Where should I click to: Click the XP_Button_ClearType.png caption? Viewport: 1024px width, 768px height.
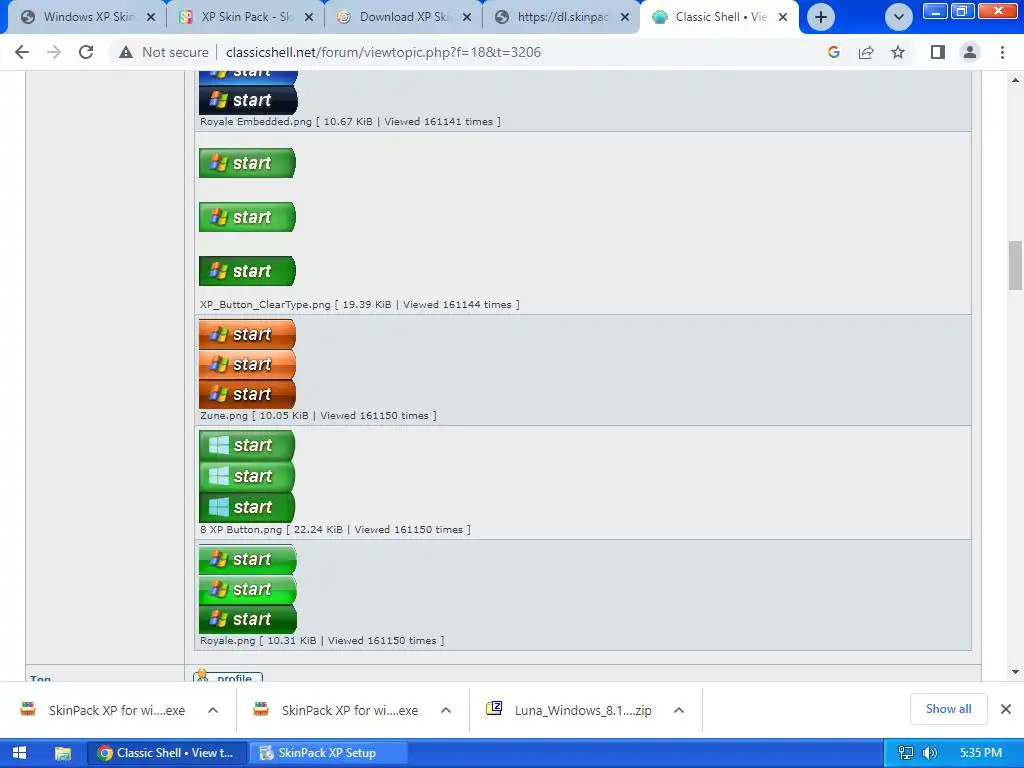coord(360,304)
